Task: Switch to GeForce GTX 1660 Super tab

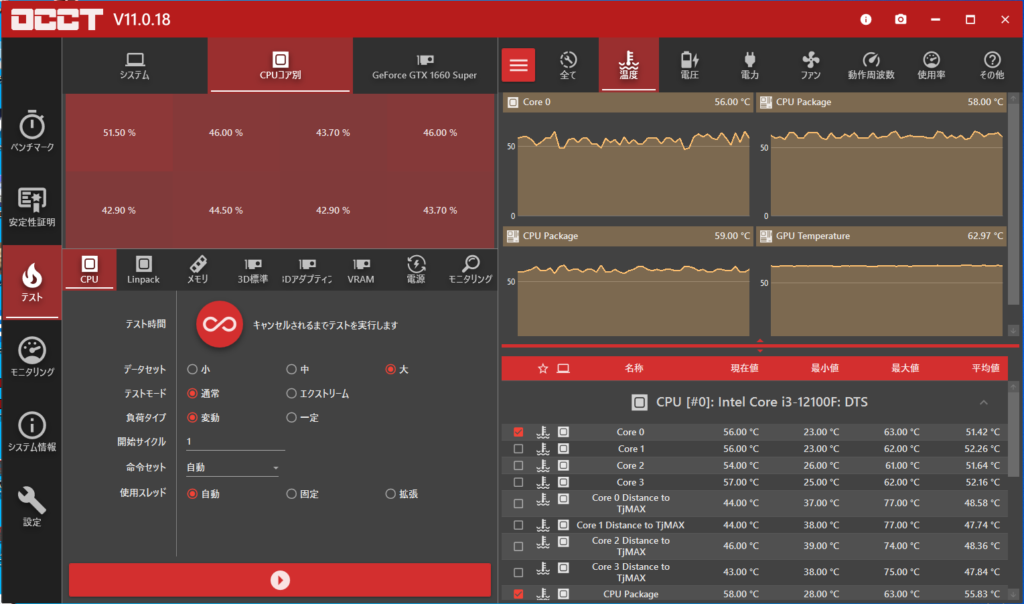Action: coord(424,65)
